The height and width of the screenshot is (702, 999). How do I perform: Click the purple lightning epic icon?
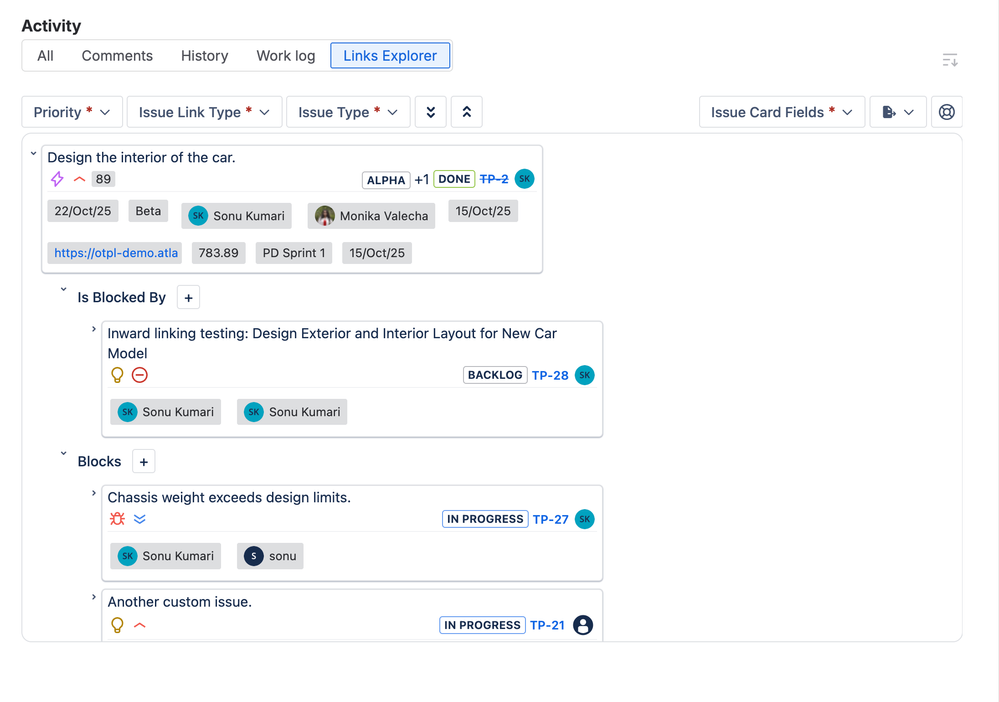(x=57, y=179)
